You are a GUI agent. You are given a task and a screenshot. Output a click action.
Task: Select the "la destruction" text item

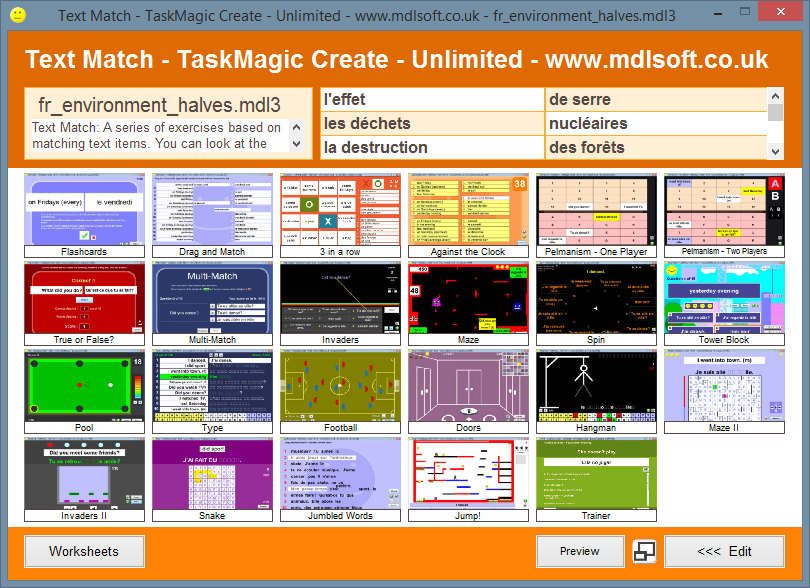pyautogui.click(x=432, y=148)
